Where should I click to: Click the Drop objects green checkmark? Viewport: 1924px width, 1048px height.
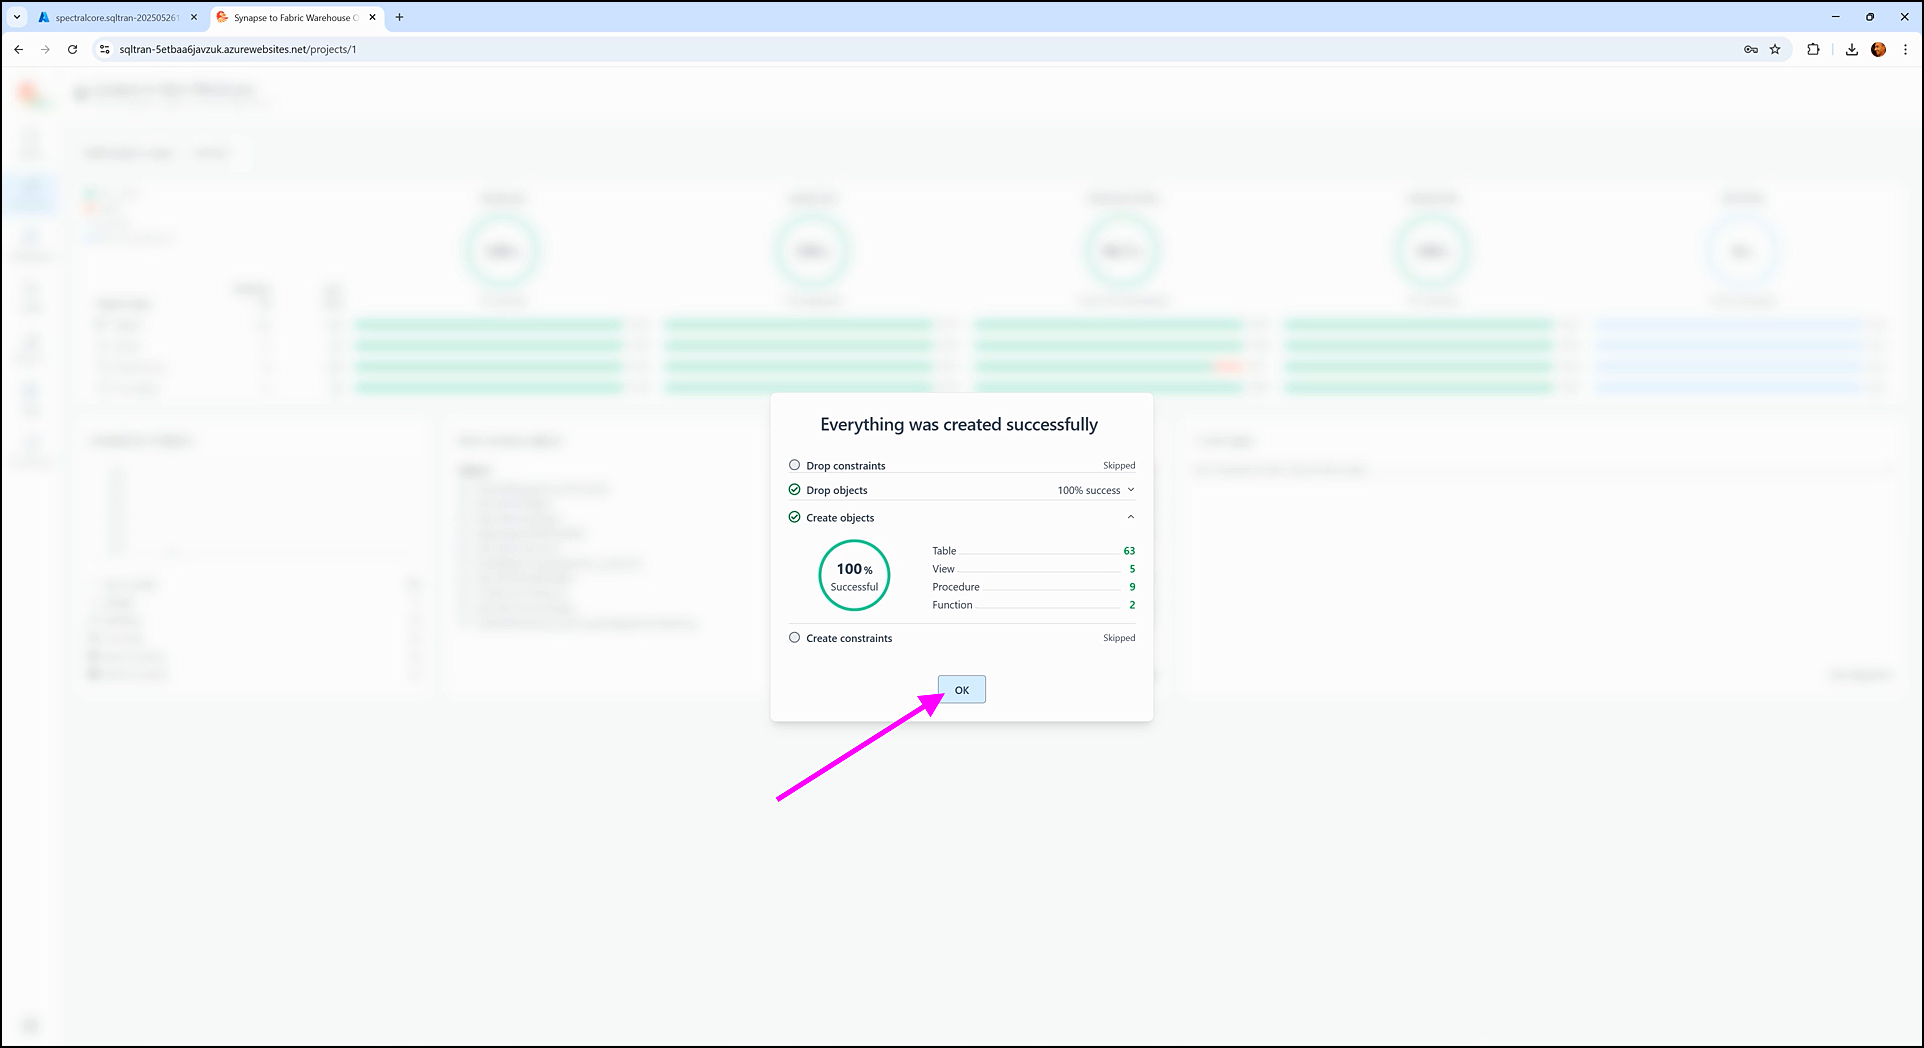pos(794,490)
